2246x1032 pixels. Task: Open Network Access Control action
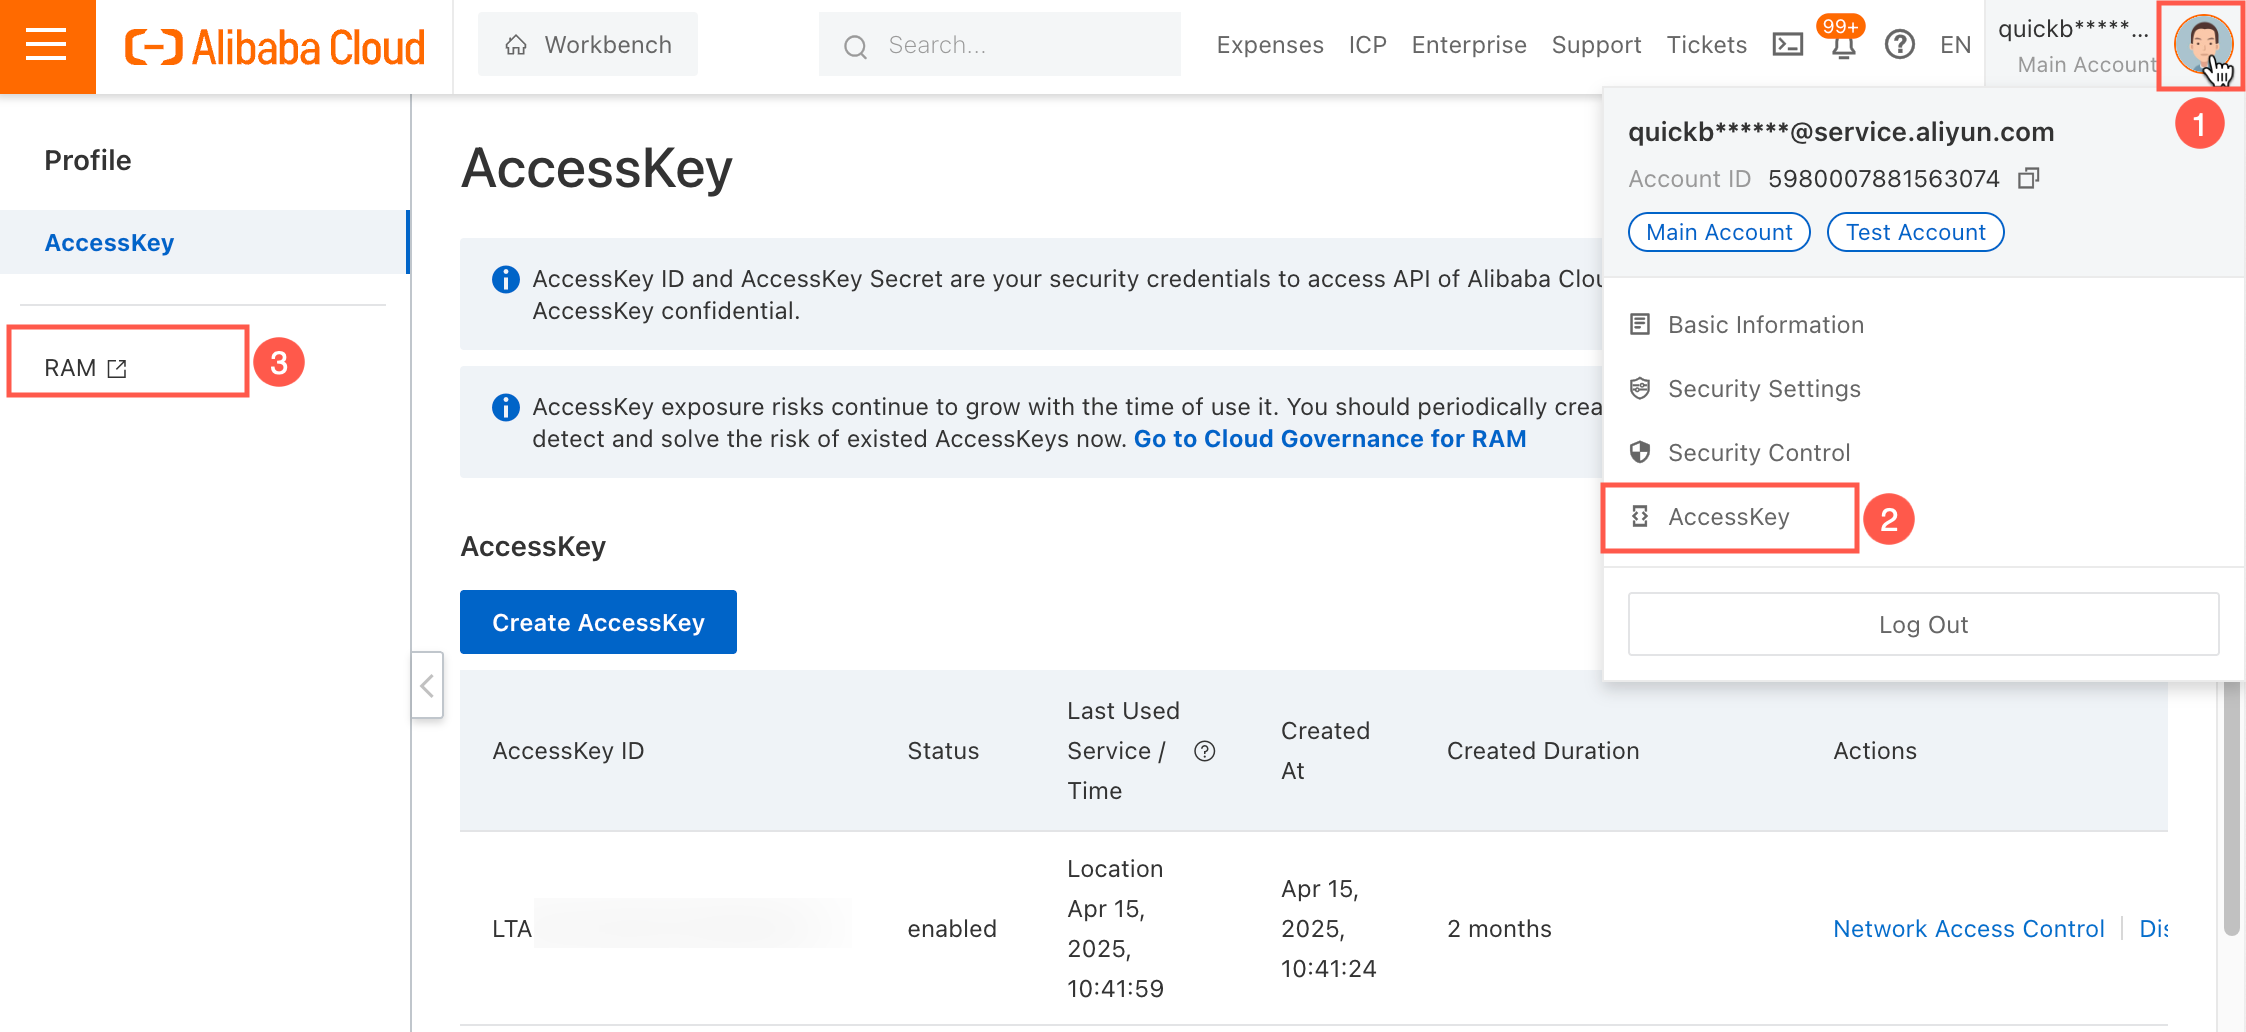click(1968, 929)
